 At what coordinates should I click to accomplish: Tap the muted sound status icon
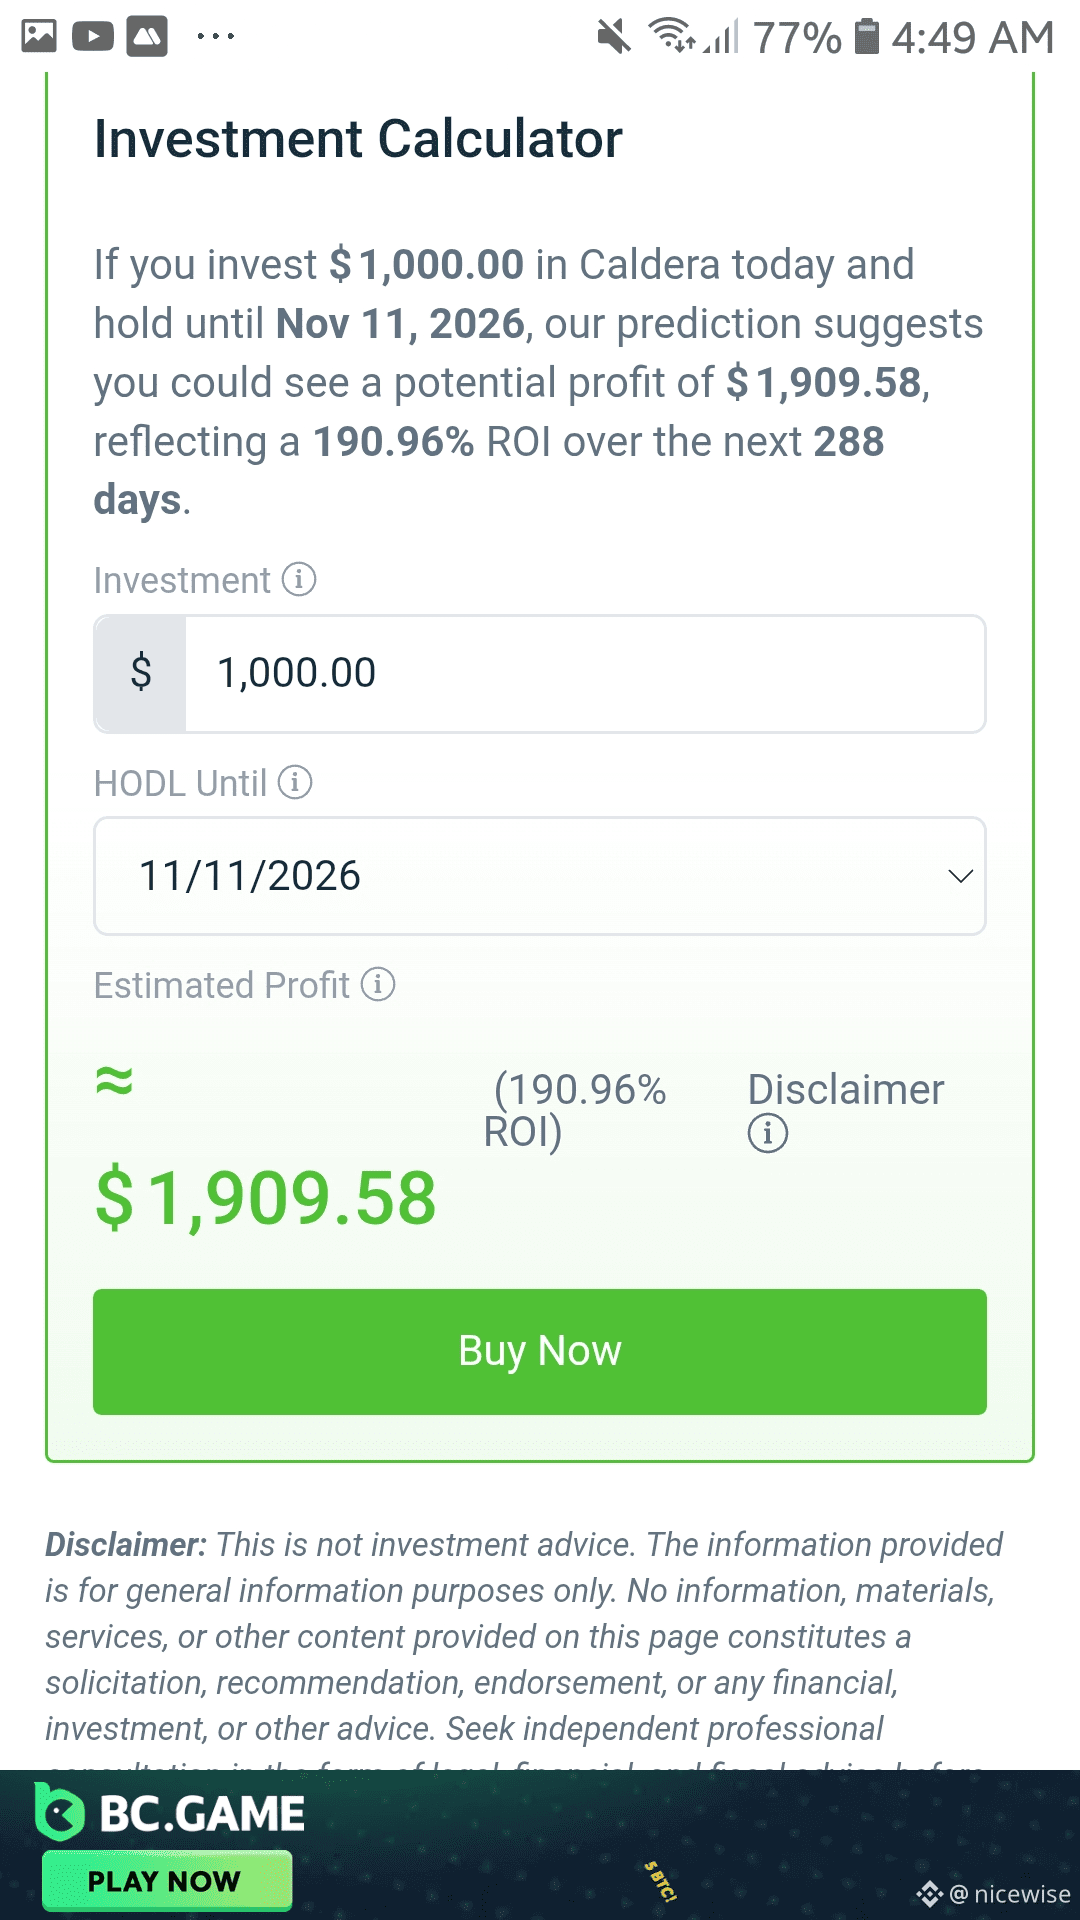tap(614, 37)
